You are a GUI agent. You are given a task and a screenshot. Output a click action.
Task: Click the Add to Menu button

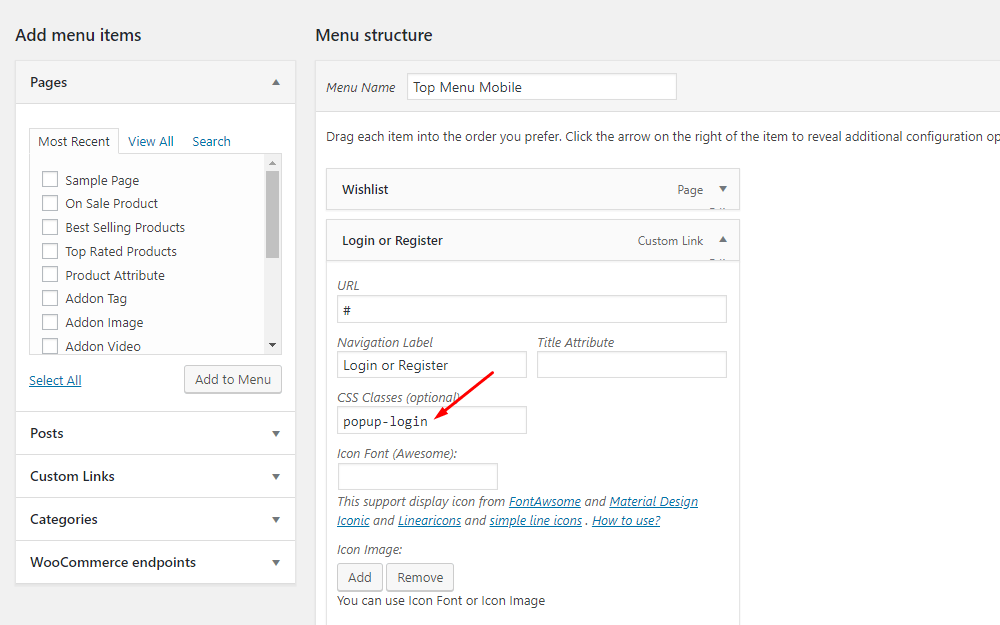click(233, 379)
